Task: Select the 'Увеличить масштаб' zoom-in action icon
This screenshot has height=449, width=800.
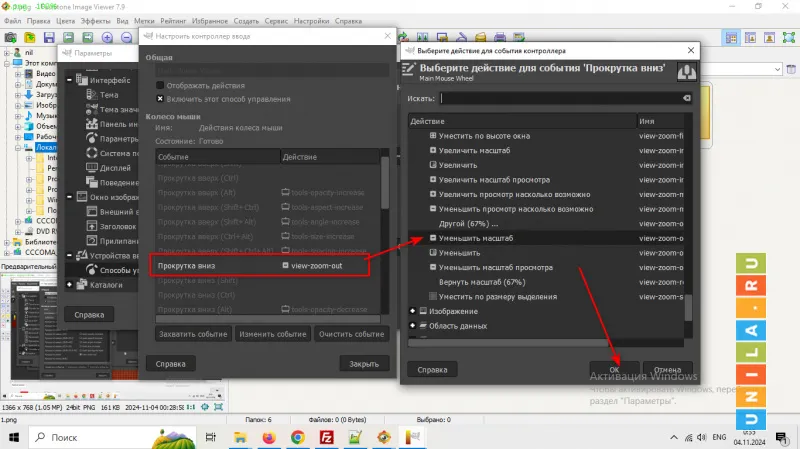Action: pyautogui.click(x=433, y=150)
